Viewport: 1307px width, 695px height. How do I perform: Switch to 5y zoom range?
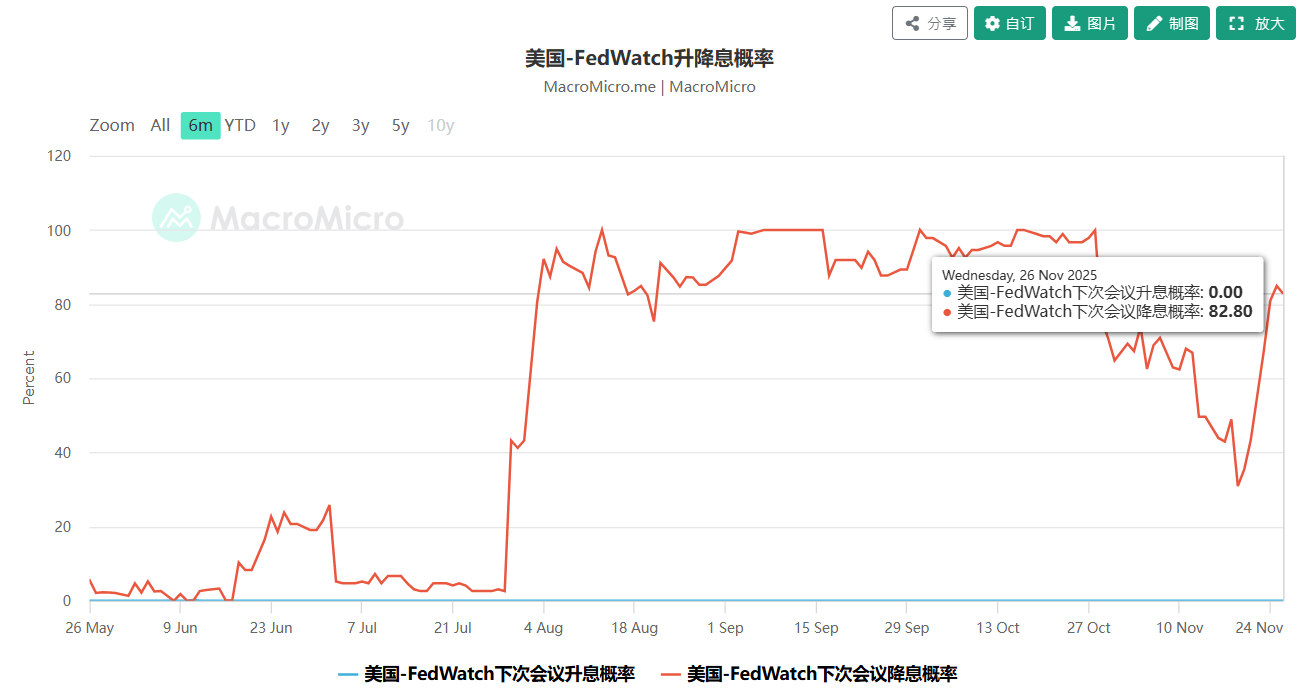point(400,125)
